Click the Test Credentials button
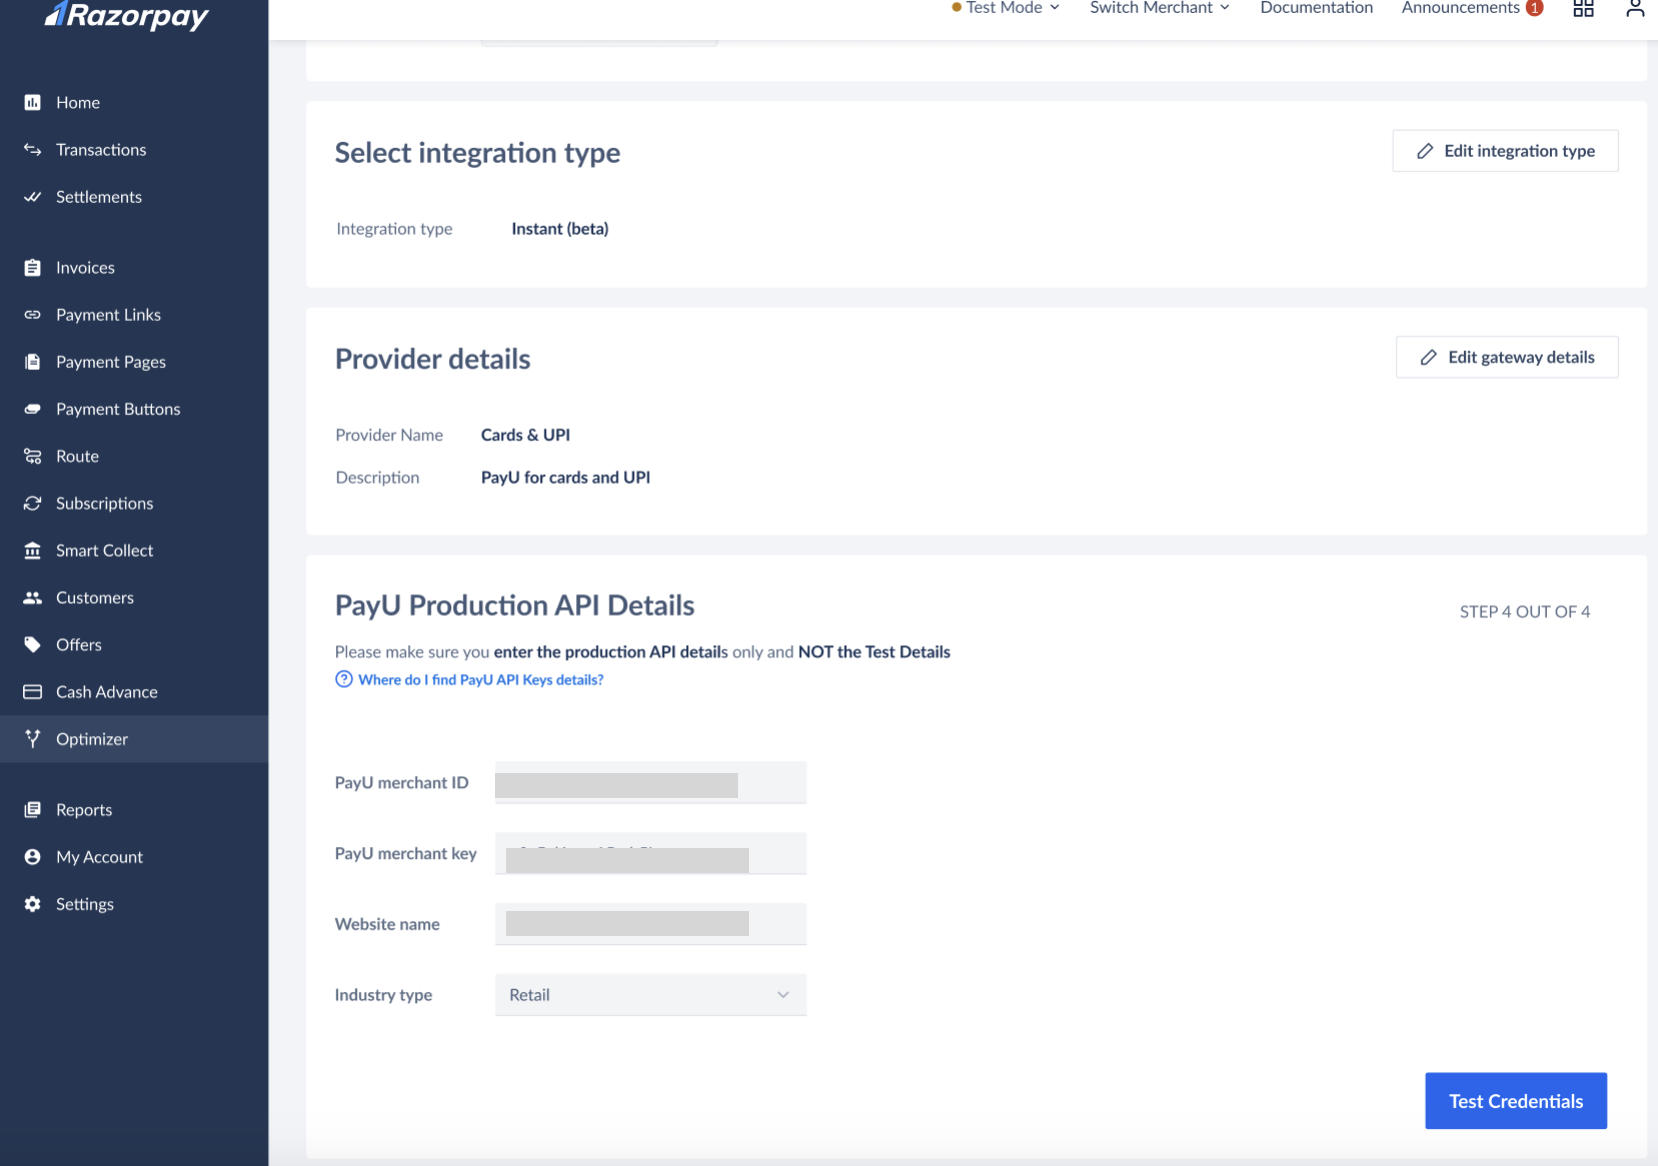This screenshot has height=1166, width=1658. 1516,1101
